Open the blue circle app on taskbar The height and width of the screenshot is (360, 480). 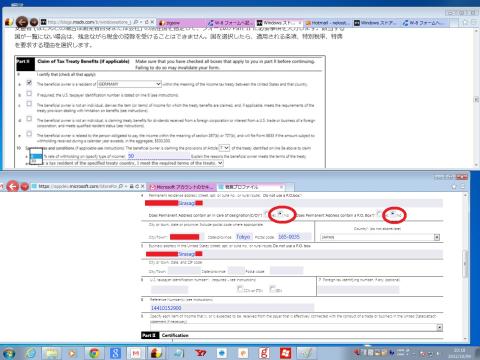tap(222, 353)
